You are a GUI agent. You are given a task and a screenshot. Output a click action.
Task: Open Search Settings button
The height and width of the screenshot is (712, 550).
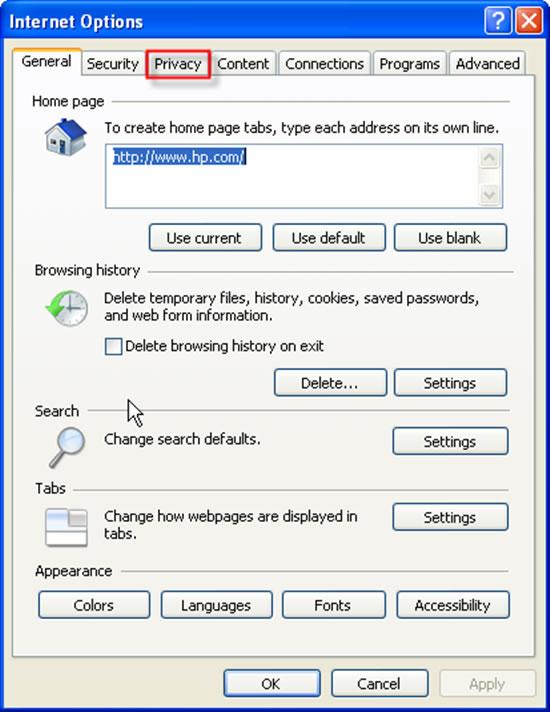point(450,441)
